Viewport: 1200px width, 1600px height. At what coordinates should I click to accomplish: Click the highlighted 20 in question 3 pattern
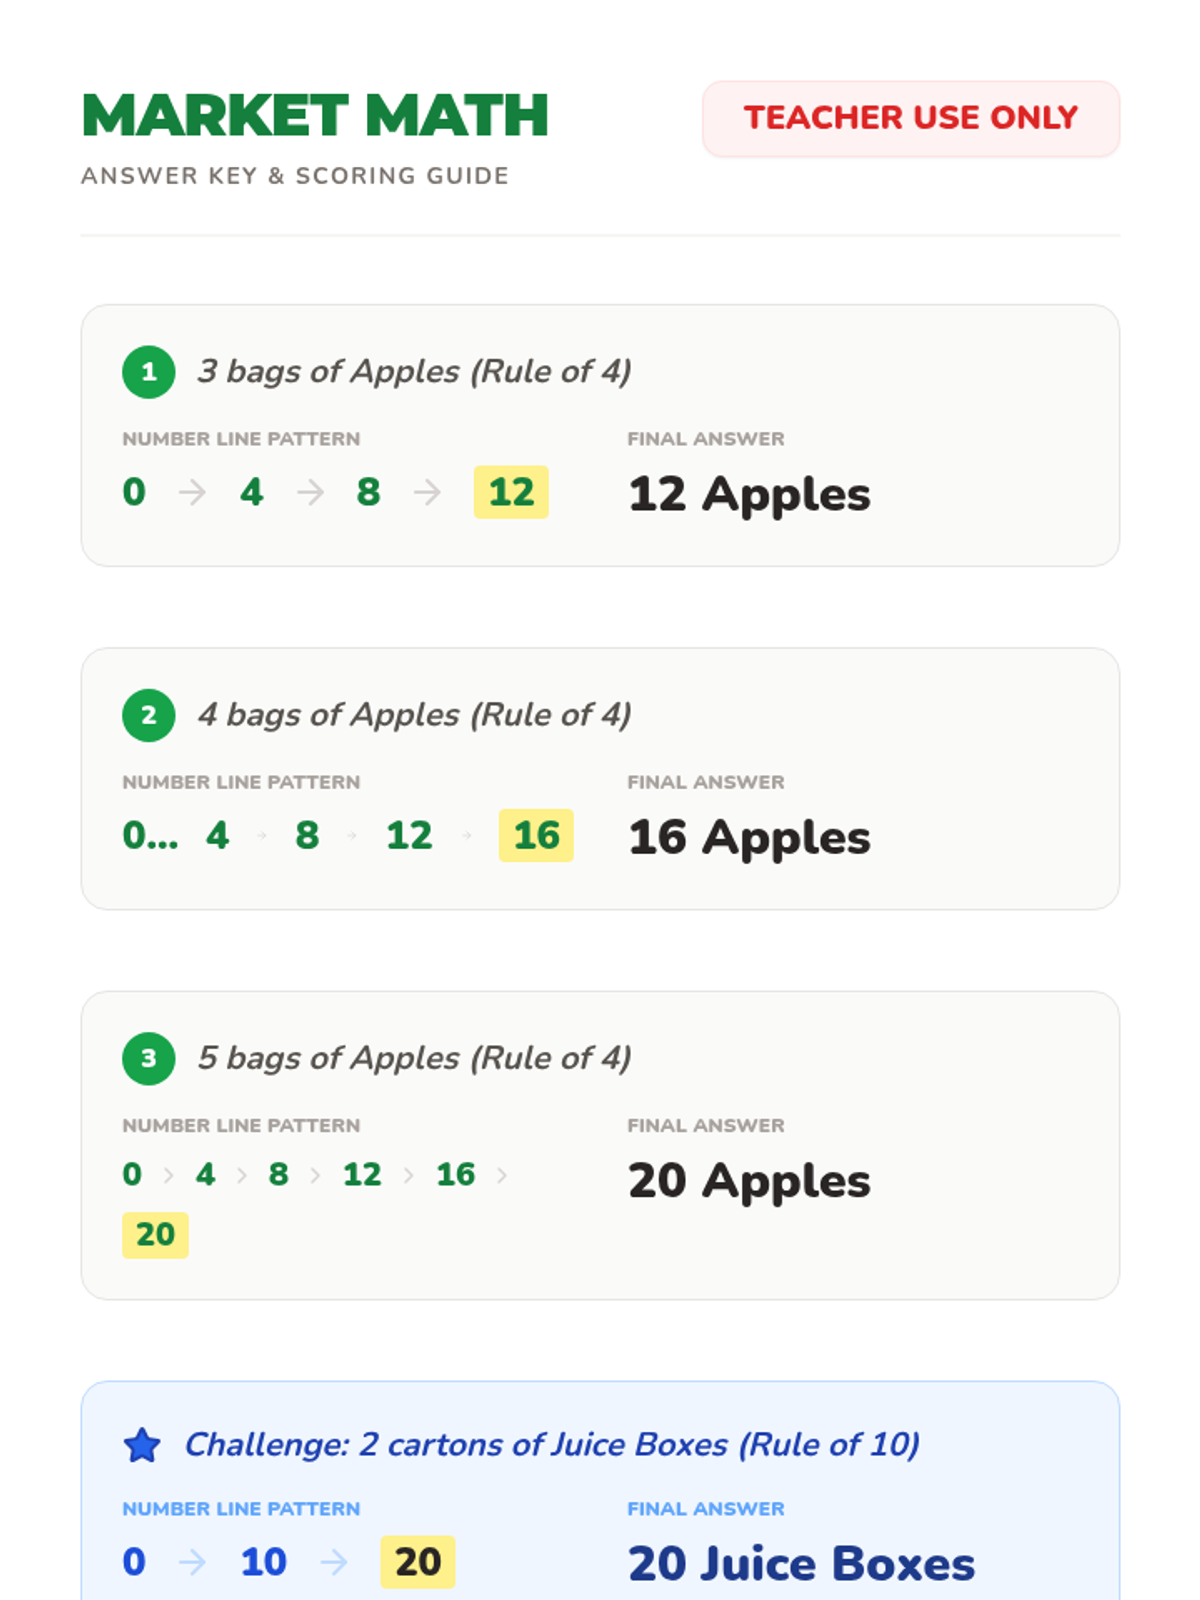[155, 1234]
